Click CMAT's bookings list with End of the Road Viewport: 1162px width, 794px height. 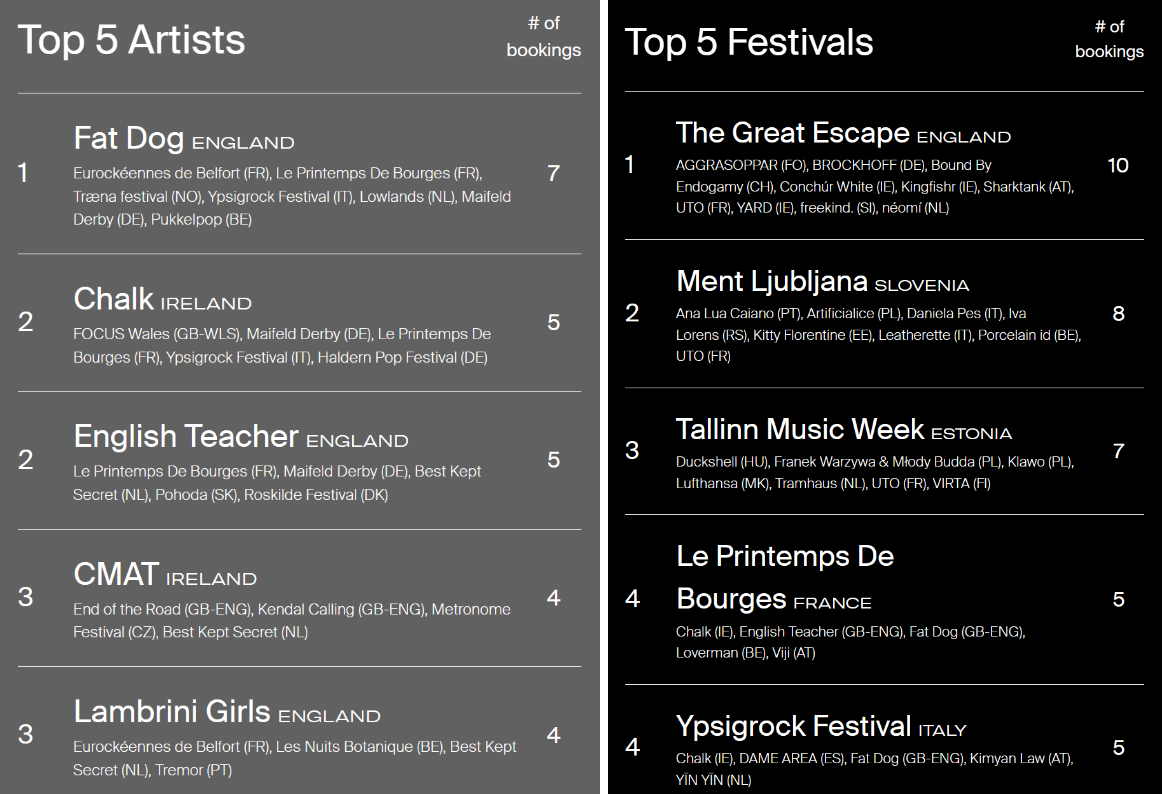coord(292,621)
